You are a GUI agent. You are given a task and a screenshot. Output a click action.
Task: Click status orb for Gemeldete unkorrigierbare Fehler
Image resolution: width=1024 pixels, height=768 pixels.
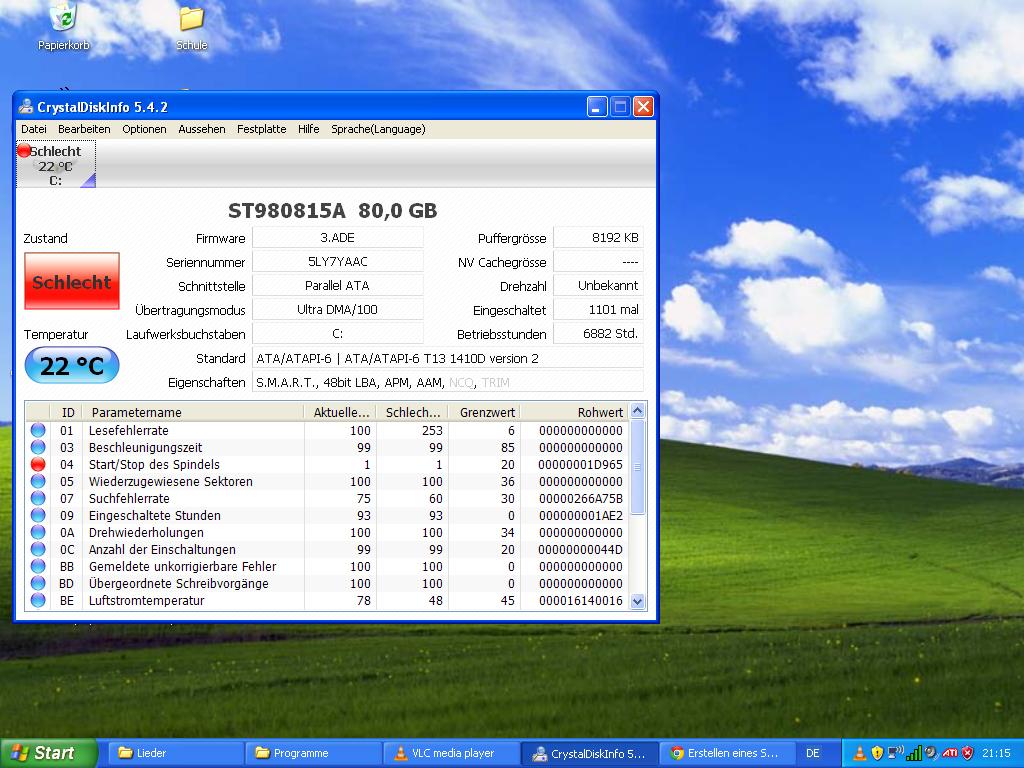point(38,566)
